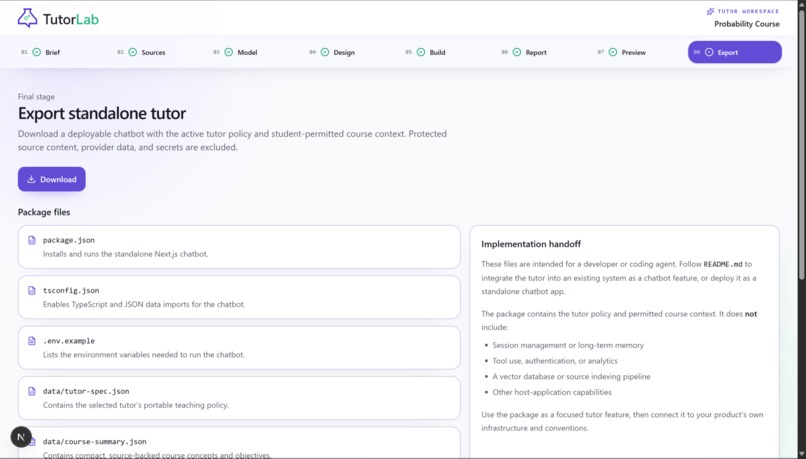The width and height of the screenshot is (806, 459).
Task: Click the Probability Course workspace label
Action: click(746, 24)
